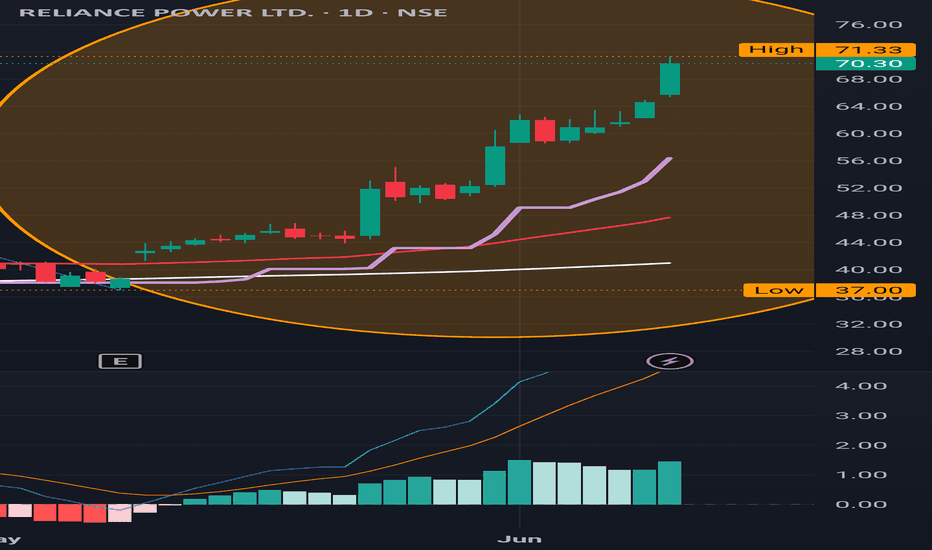932x550 pixels.
Task: Click the 4.00 indicator axis label
Action: pos(861,386)
